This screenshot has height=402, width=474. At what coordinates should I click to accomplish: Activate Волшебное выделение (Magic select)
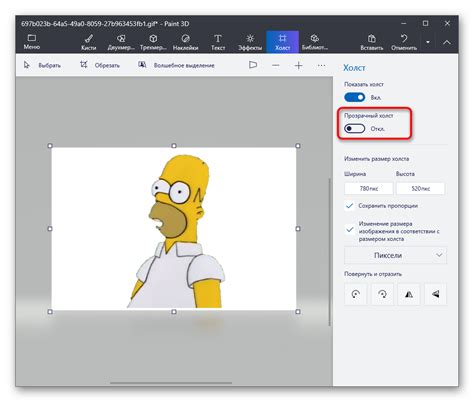(x=176, y=65)
